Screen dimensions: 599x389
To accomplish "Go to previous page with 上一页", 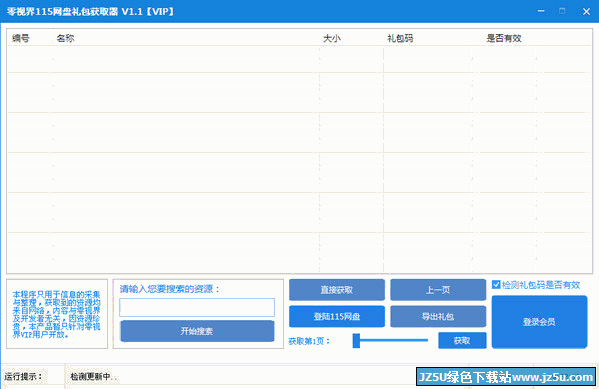I will click(x=438, y=290).
